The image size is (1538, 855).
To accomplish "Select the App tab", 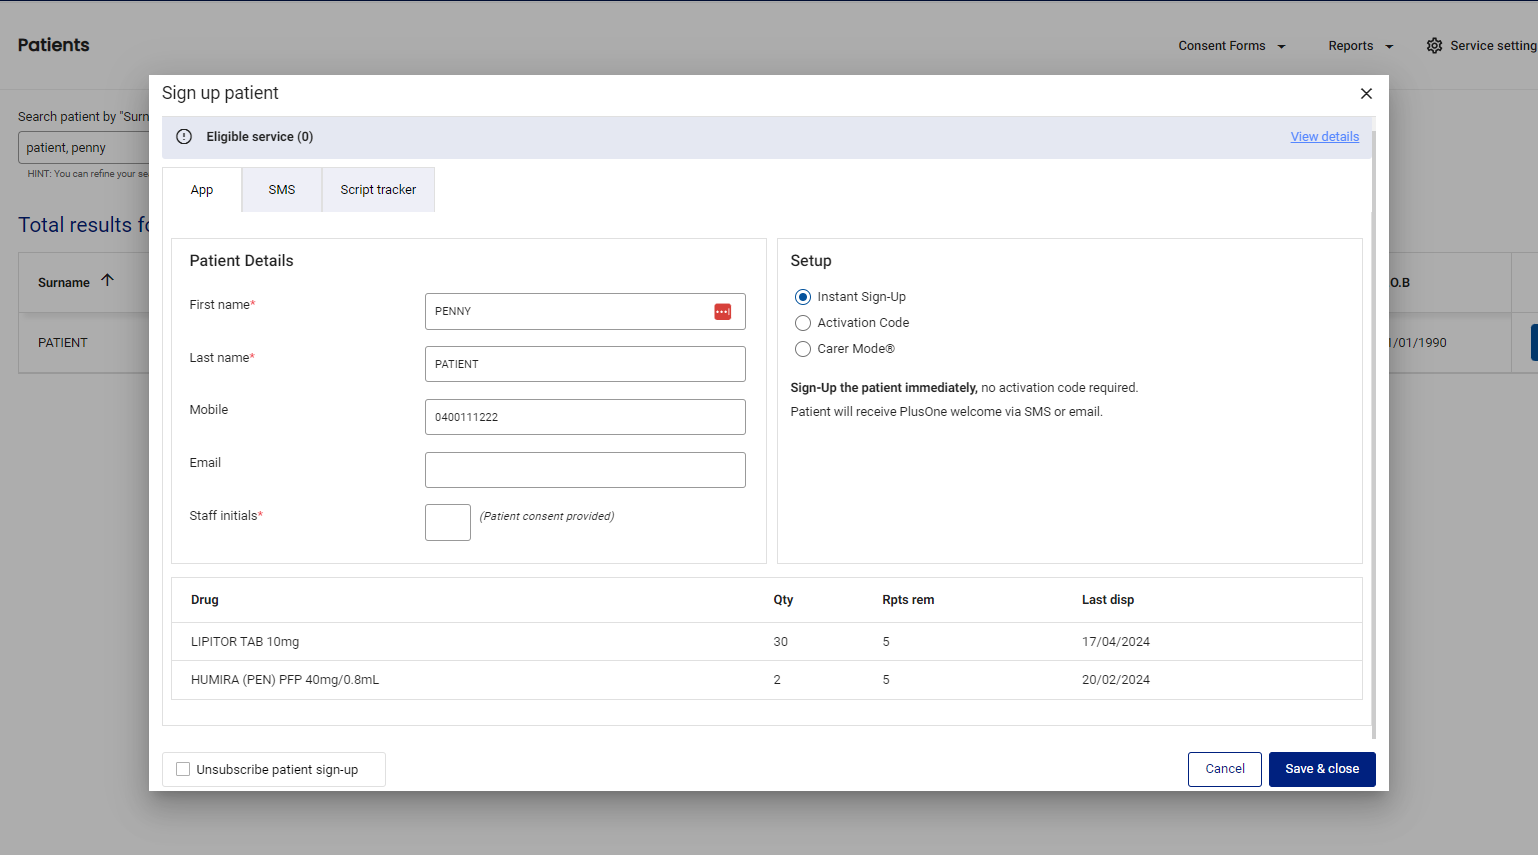I will tap(202, 190).
